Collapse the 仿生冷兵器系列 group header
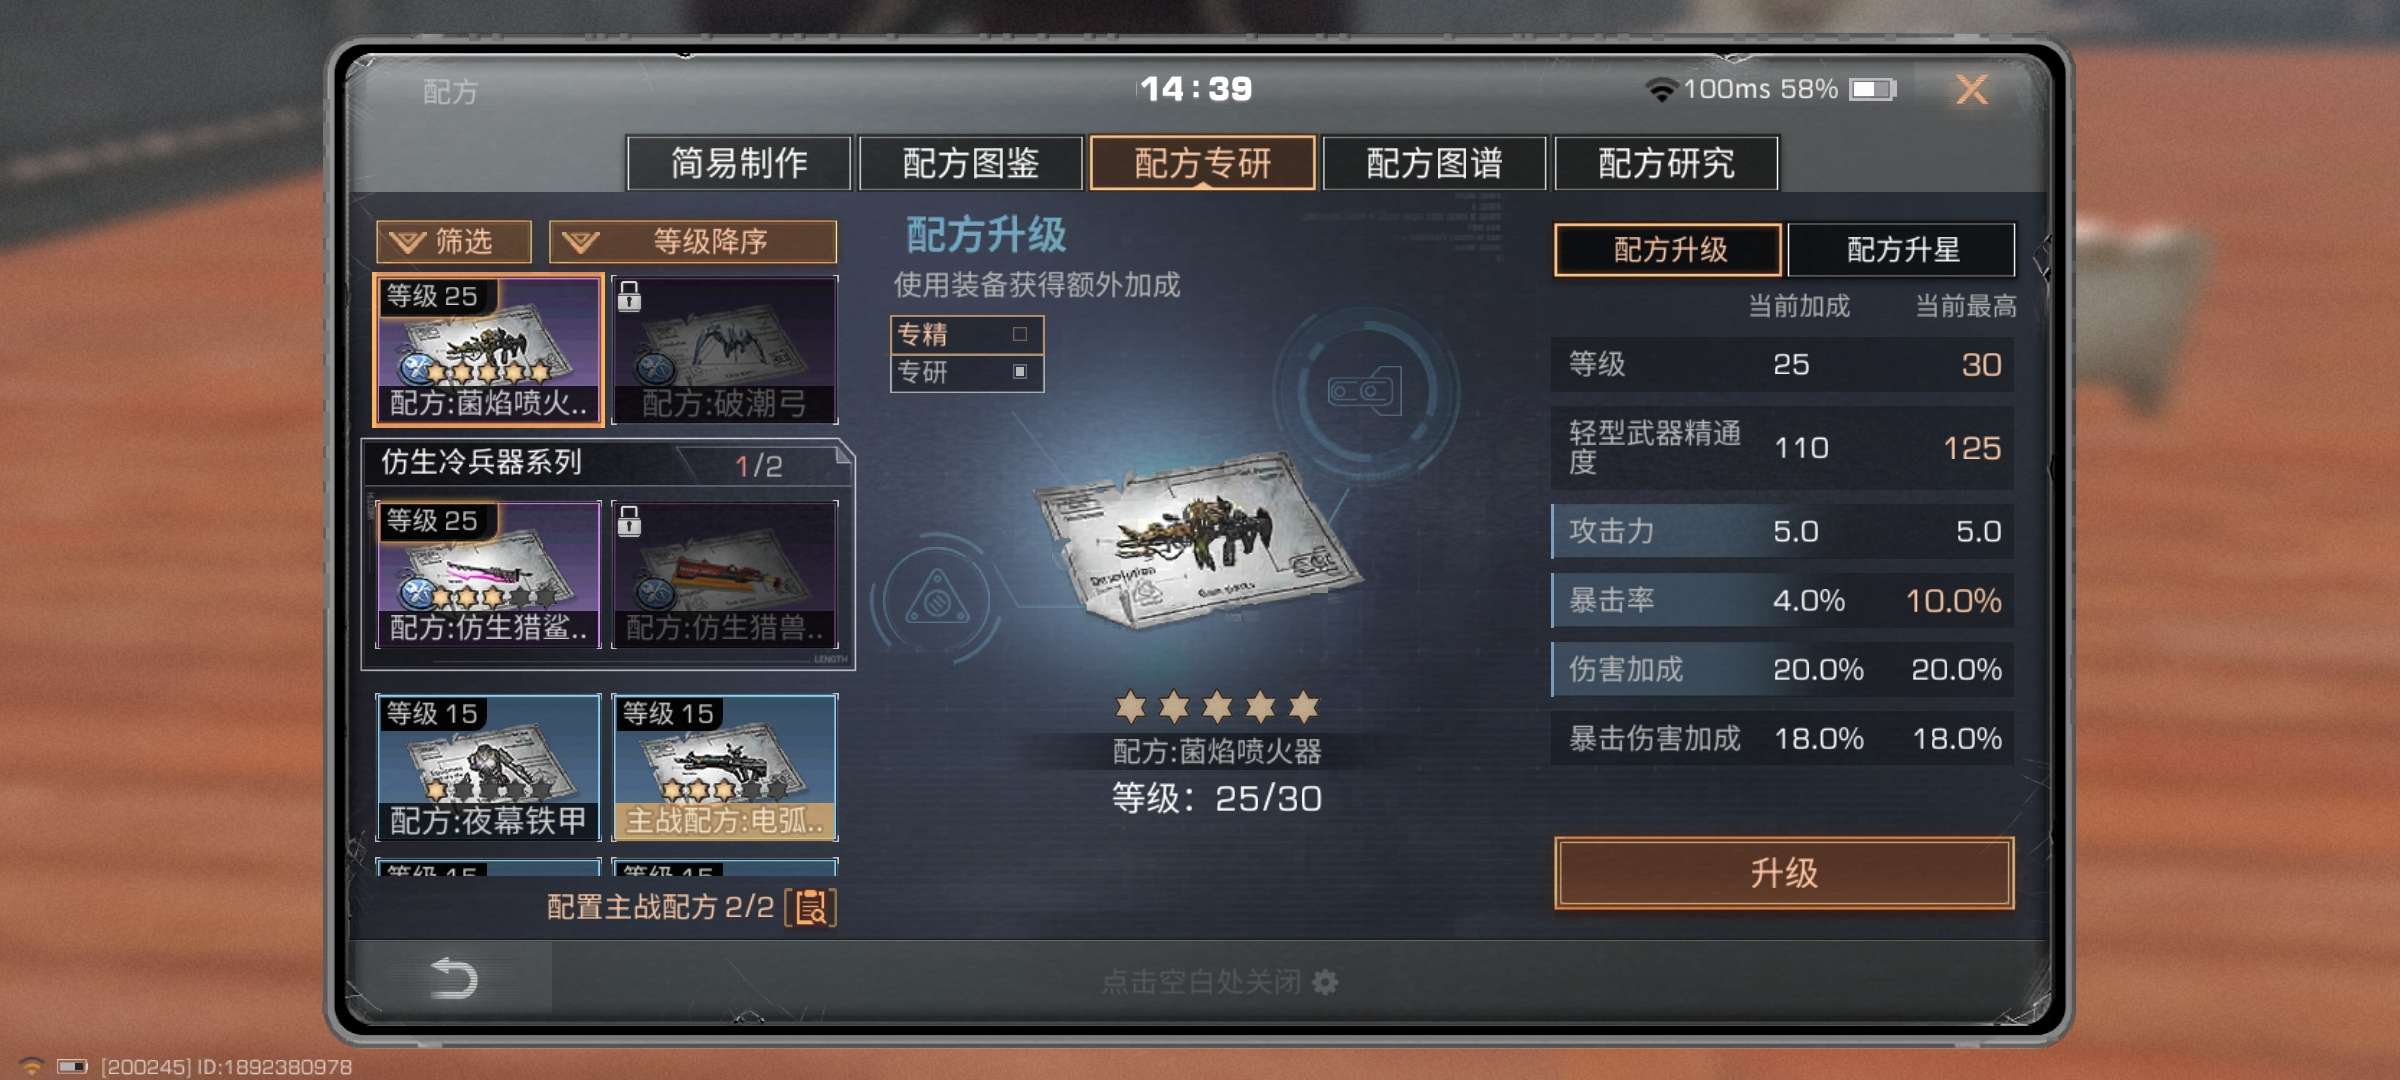This screenshot has width=2400, height=1080. [607, 463]
